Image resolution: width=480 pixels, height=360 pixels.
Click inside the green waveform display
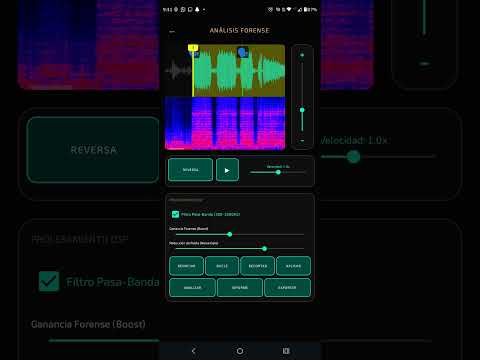[x=239, y=71]
